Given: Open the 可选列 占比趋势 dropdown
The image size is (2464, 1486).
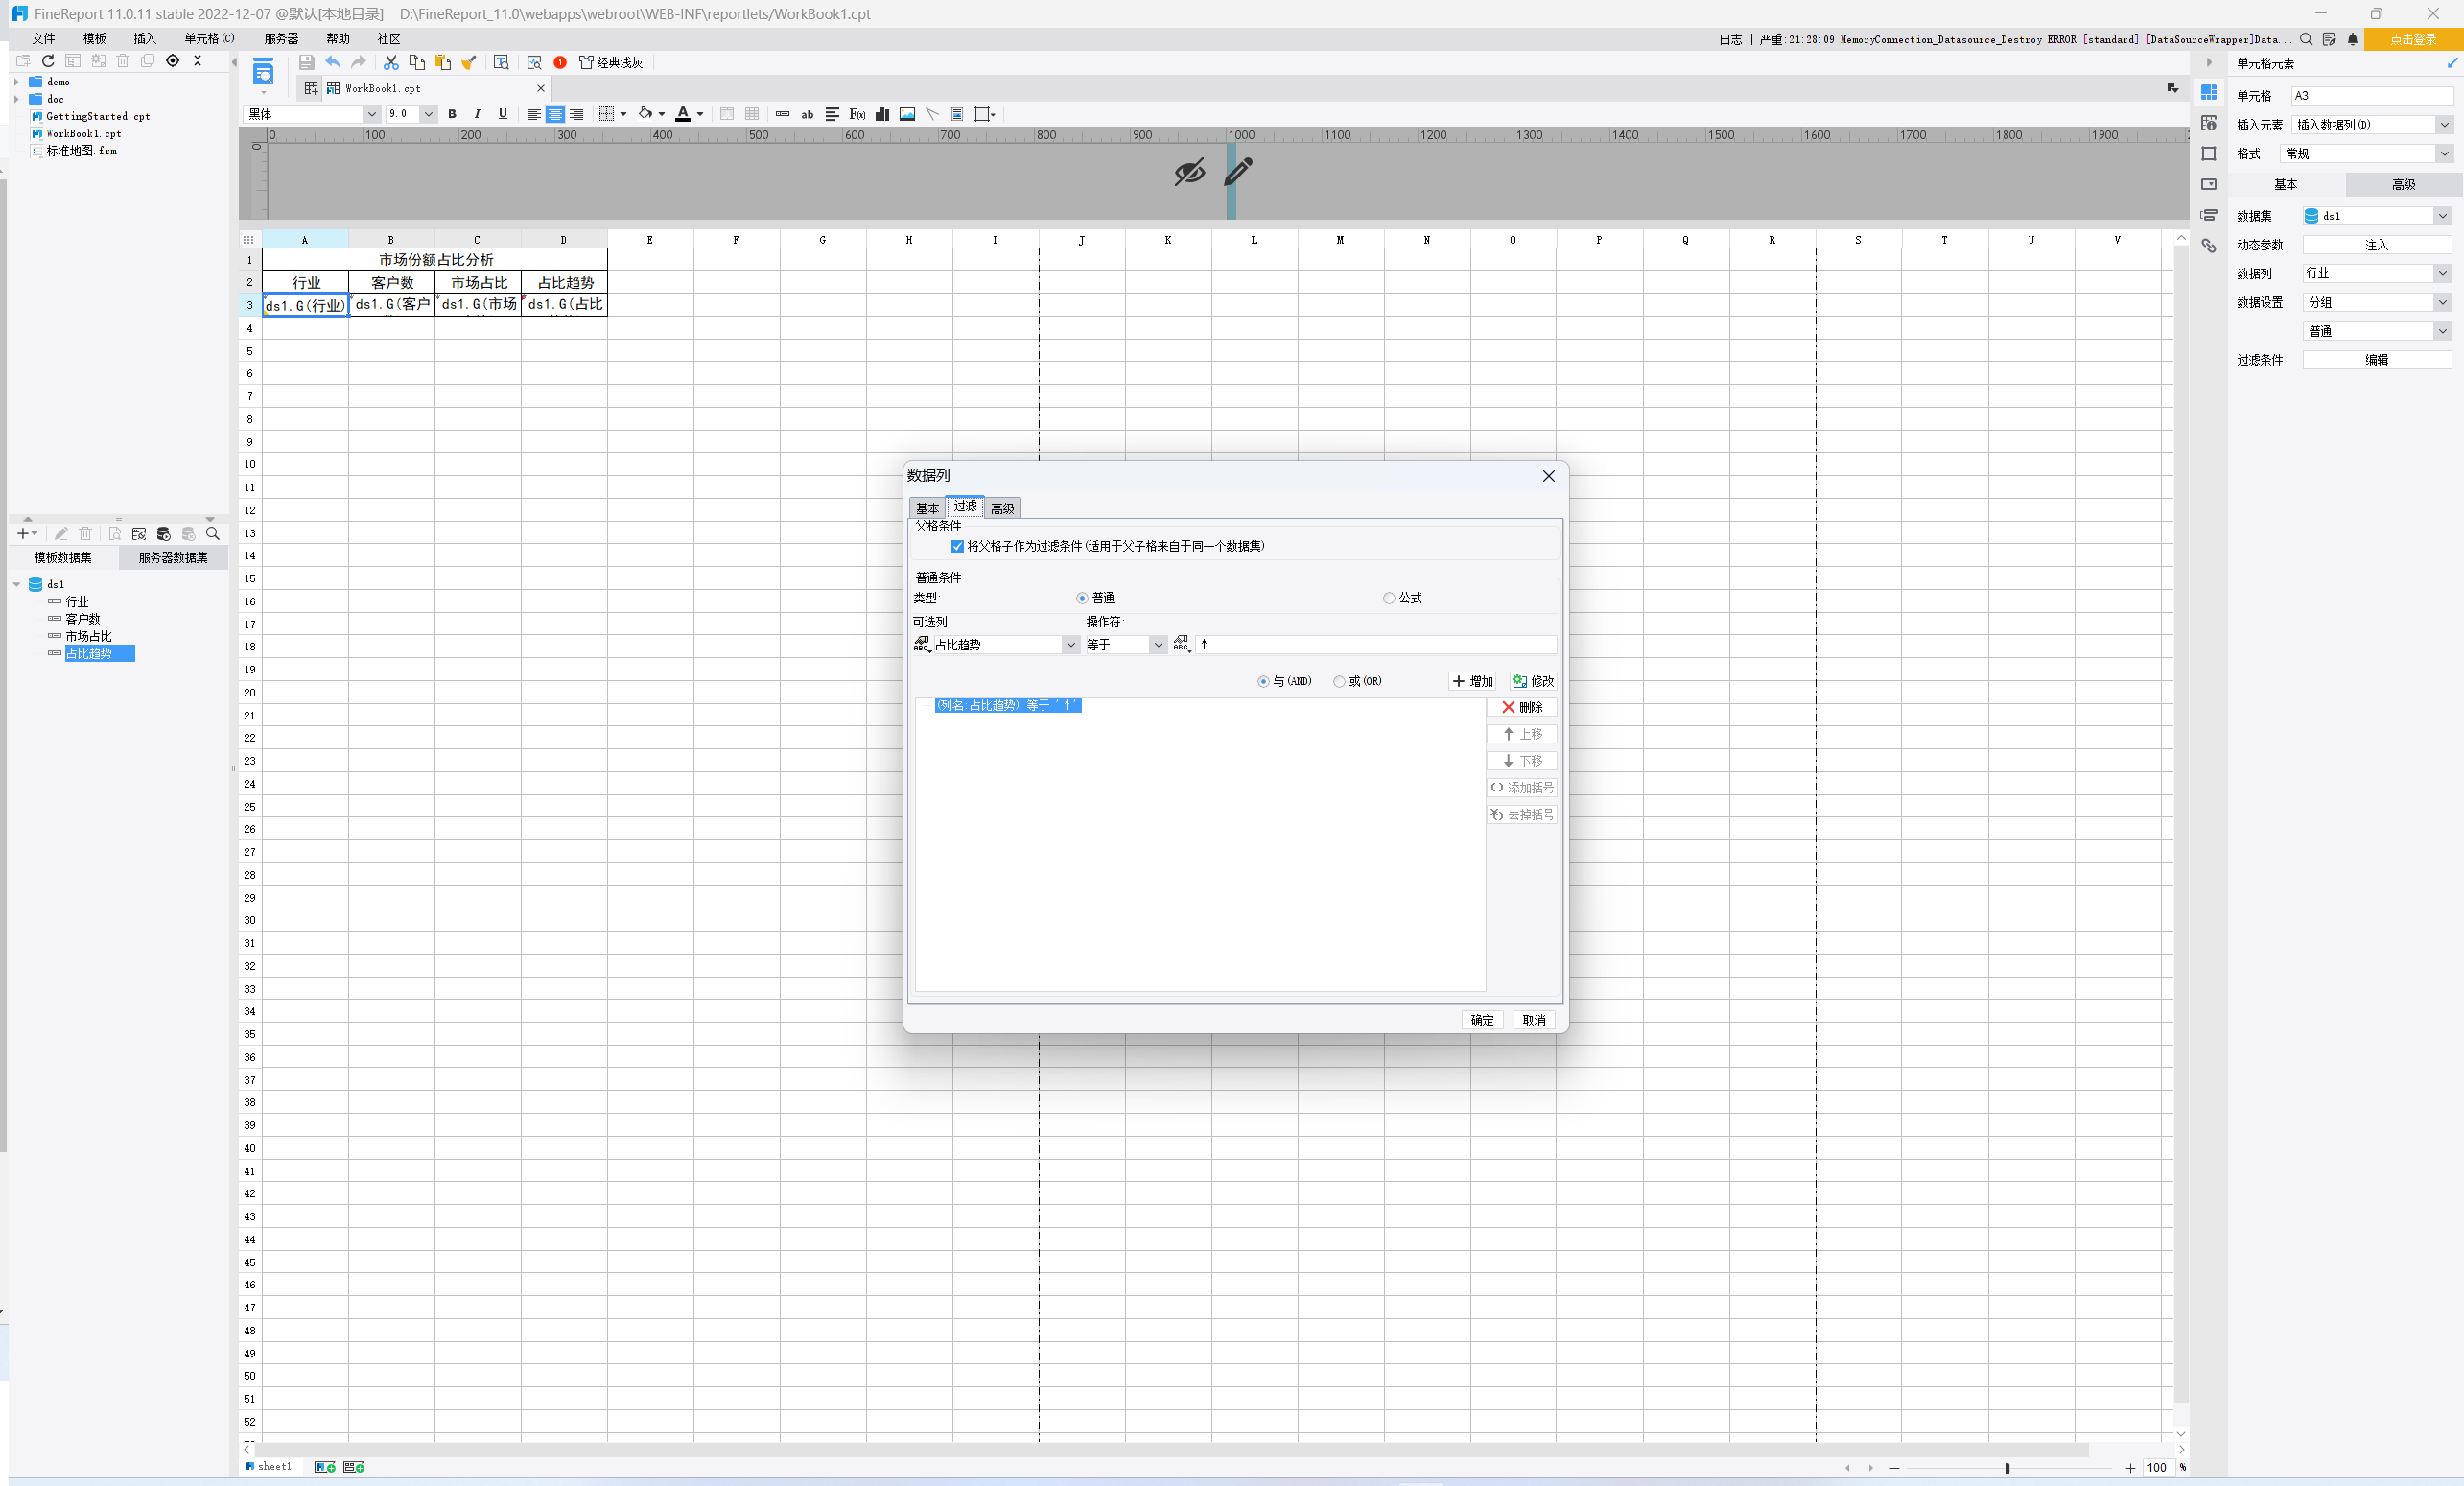Looking at the screenshot, I should coord(1070,645).
